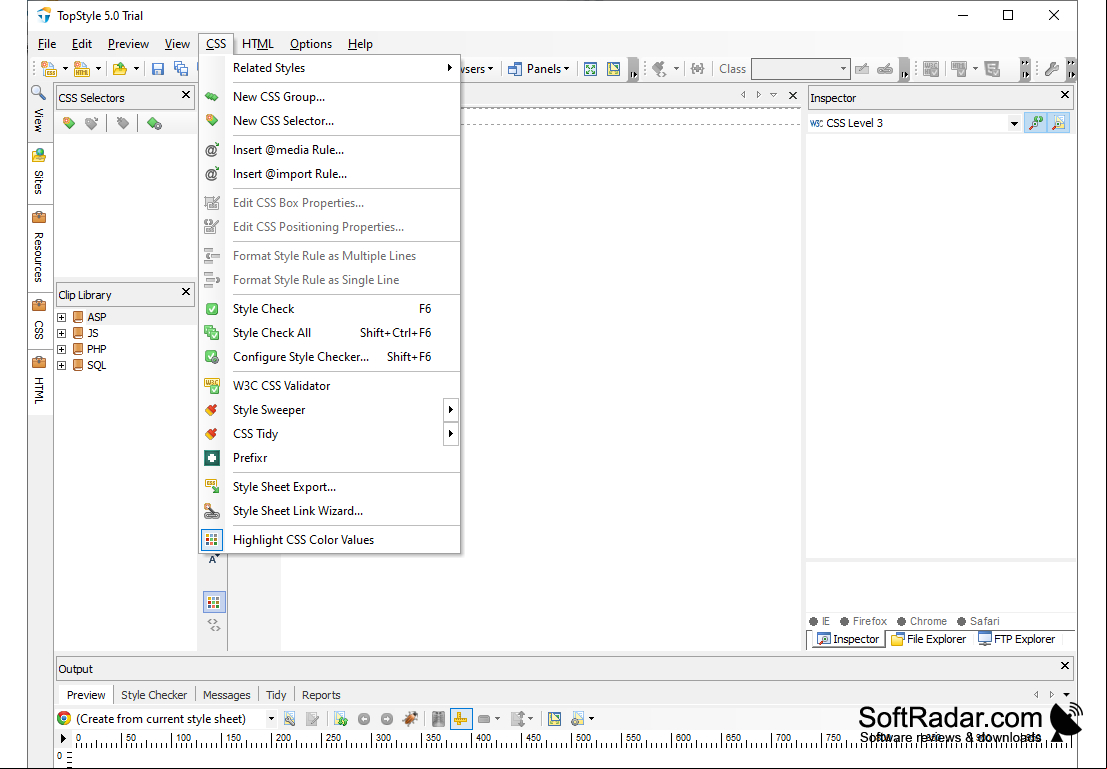1107x769 pixels.
Task: Click the New HTML document toolbar icon
Action: click(82, 68)
